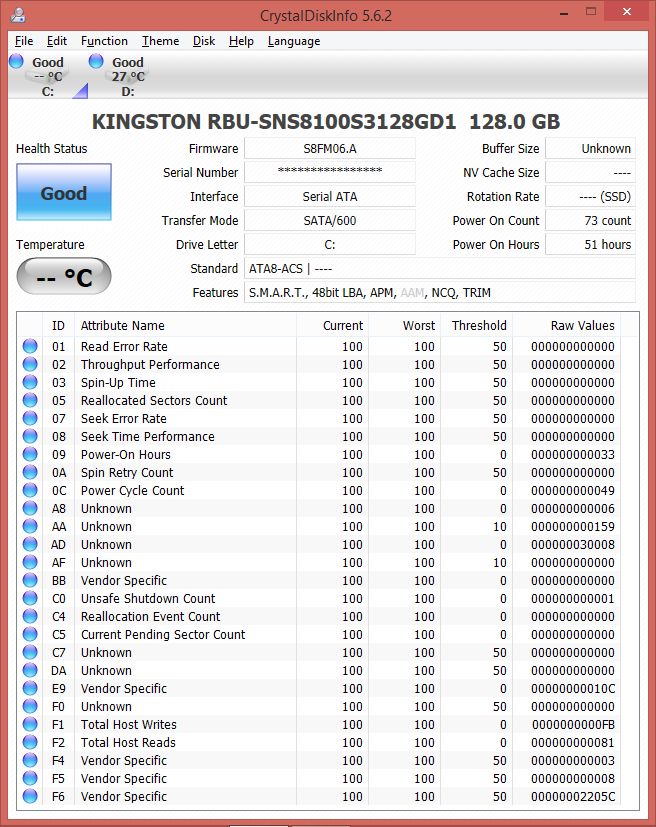This screenshot has height=827, width=656.
Task: Click the temperature display button
Action: point(64,276)
